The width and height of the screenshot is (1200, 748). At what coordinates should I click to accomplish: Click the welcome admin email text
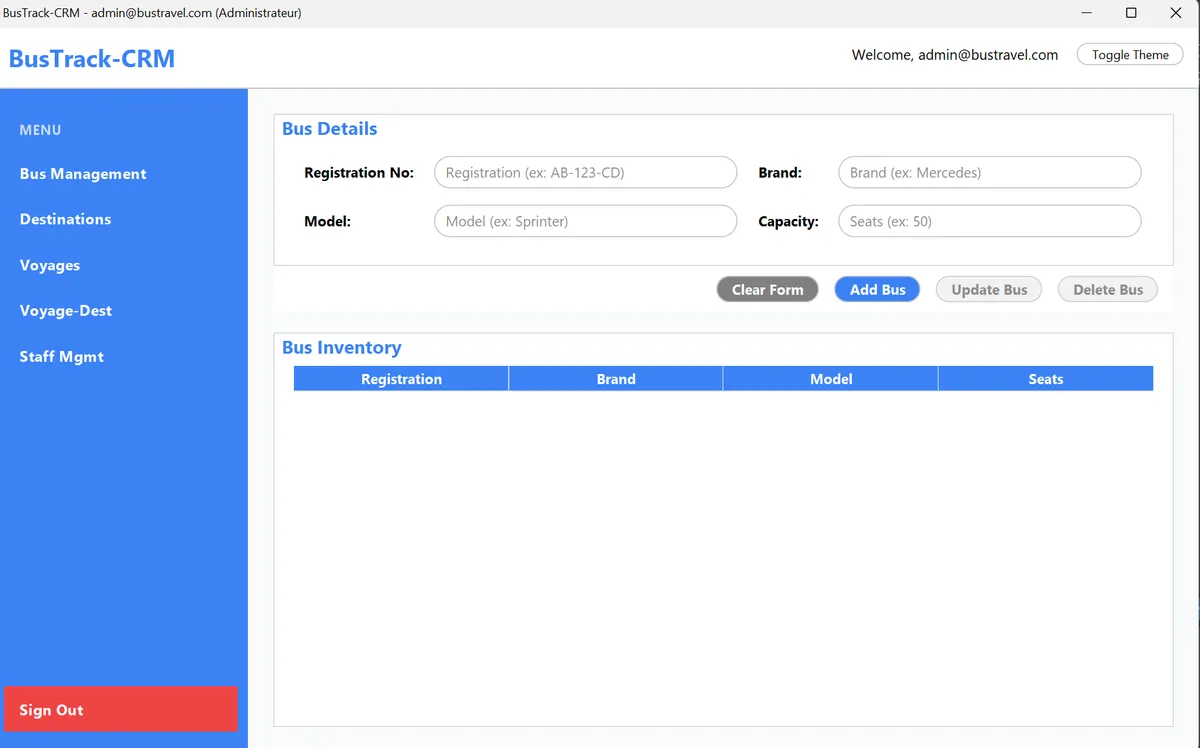coord(955,55)
